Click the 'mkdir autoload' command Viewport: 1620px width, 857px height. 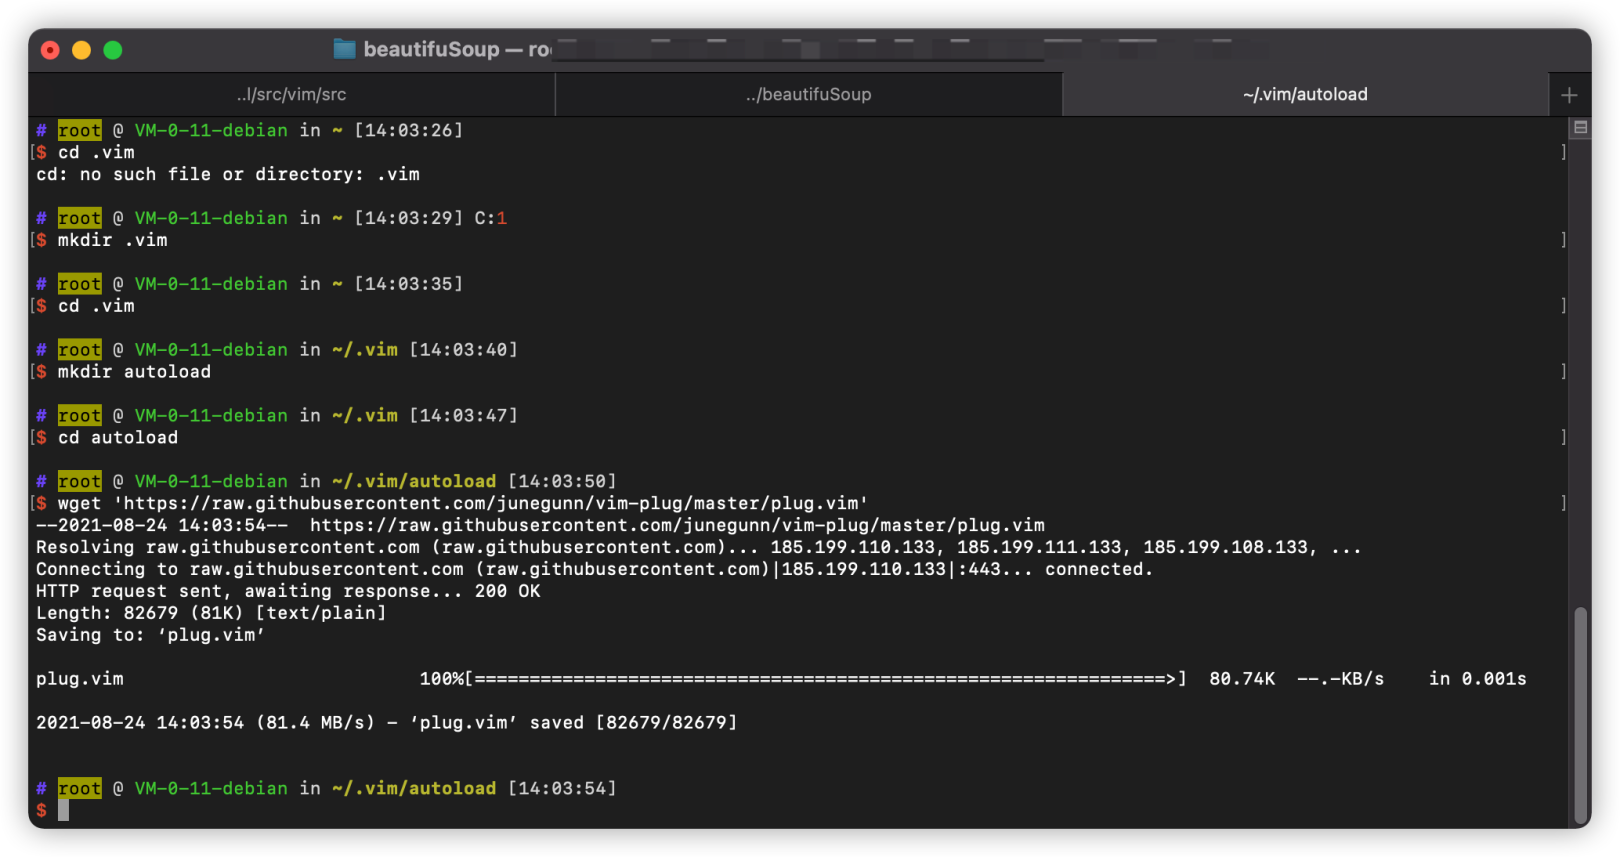tap(134, 372)
